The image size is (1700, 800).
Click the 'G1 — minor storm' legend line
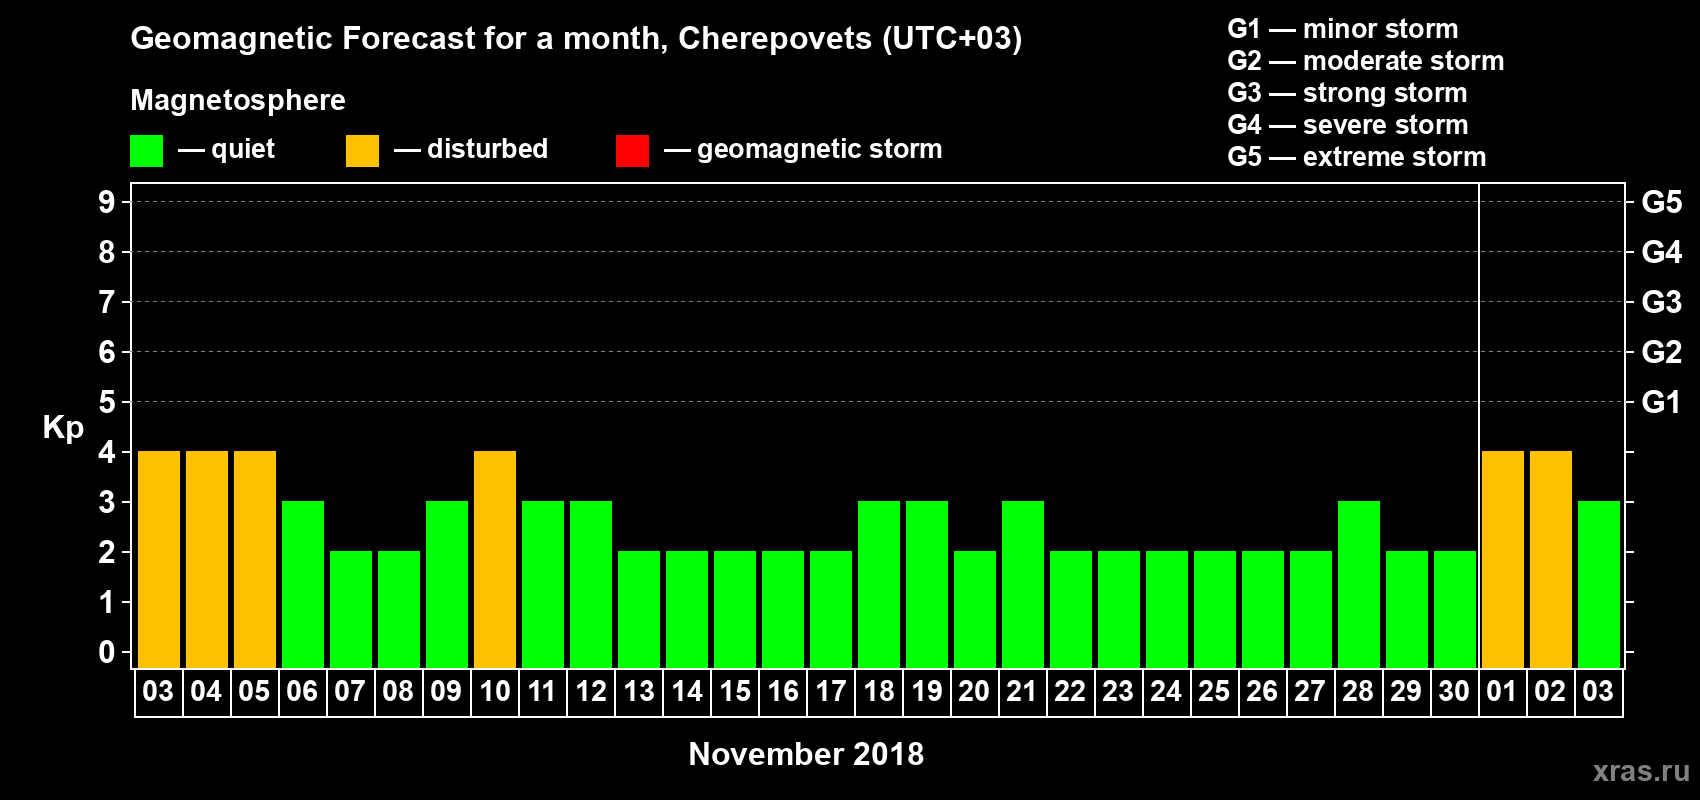[1342, 29]
